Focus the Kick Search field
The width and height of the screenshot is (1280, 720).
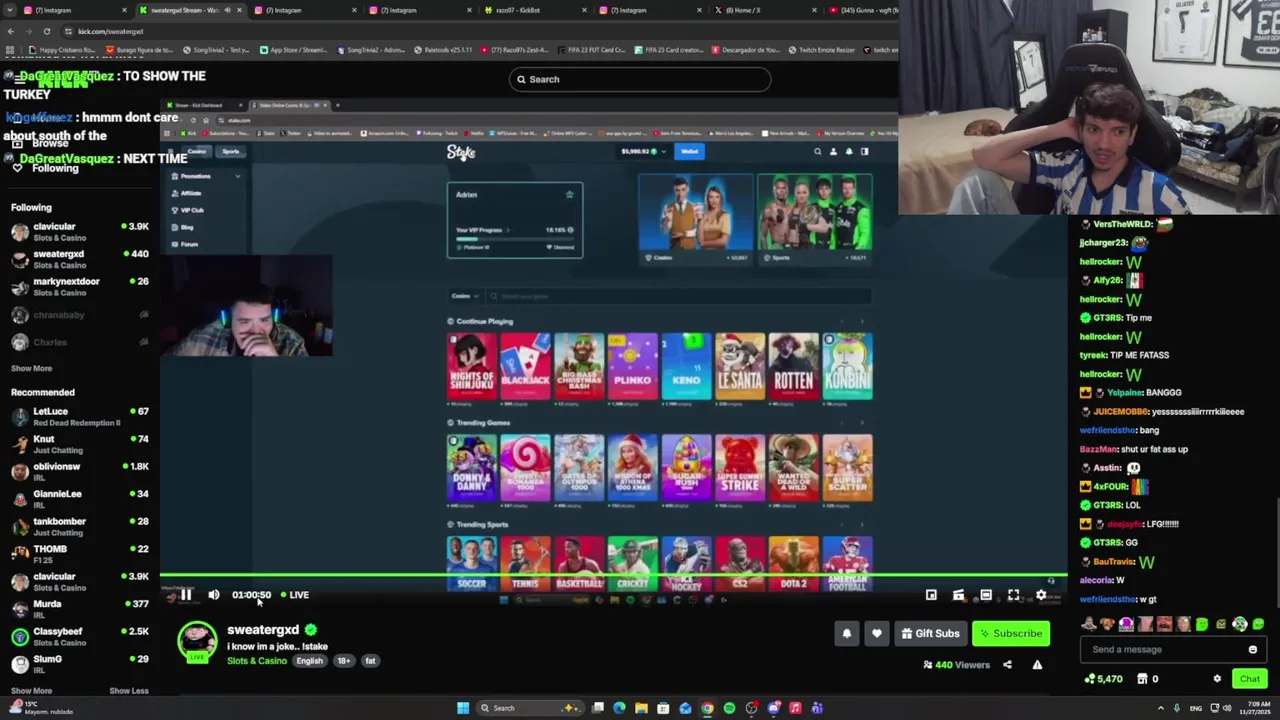[640, 79]
